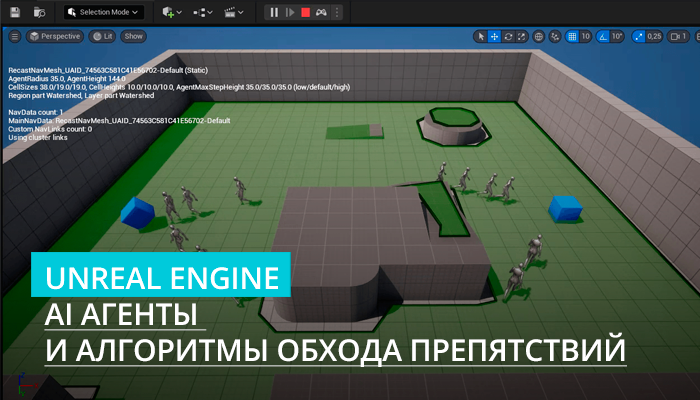Select the octagonal platform
The image size is (700, 400).
pos(454,125)
